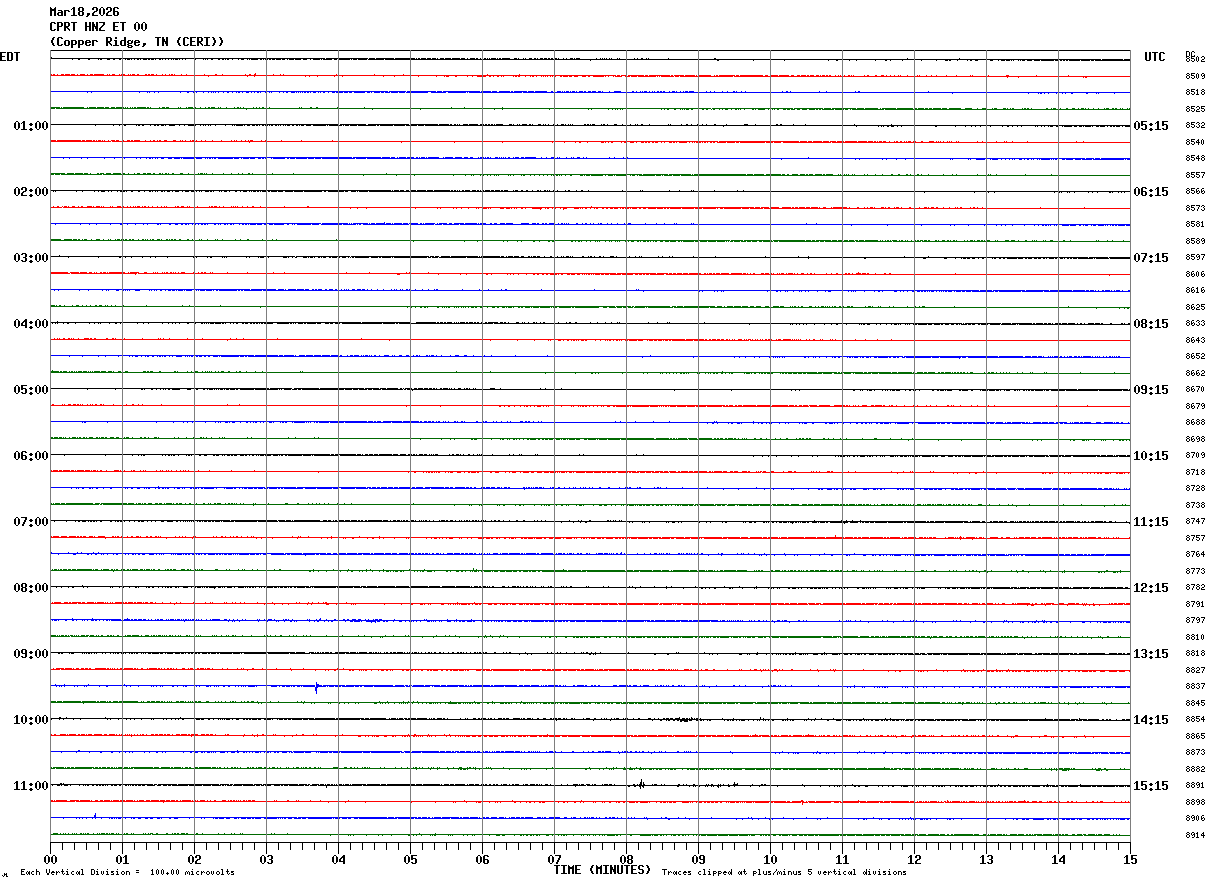Screen dimensions: 1210x886
Task: Click the 'Traces clipped at plus/minus 5 vertical divisions' note
Action: click(x=784, y=873)
